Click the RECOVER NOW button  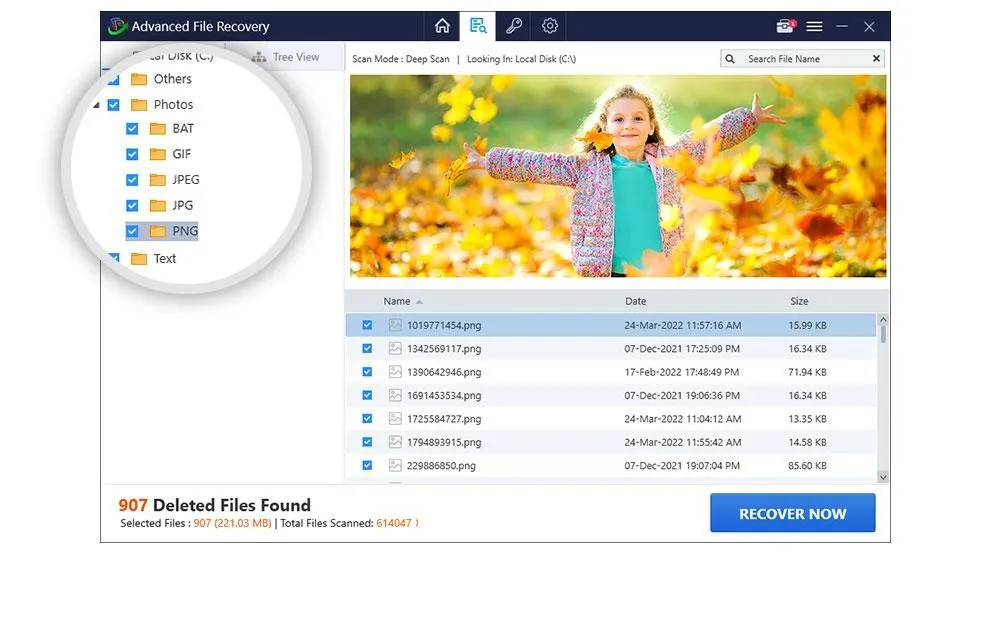pos(792,512)
